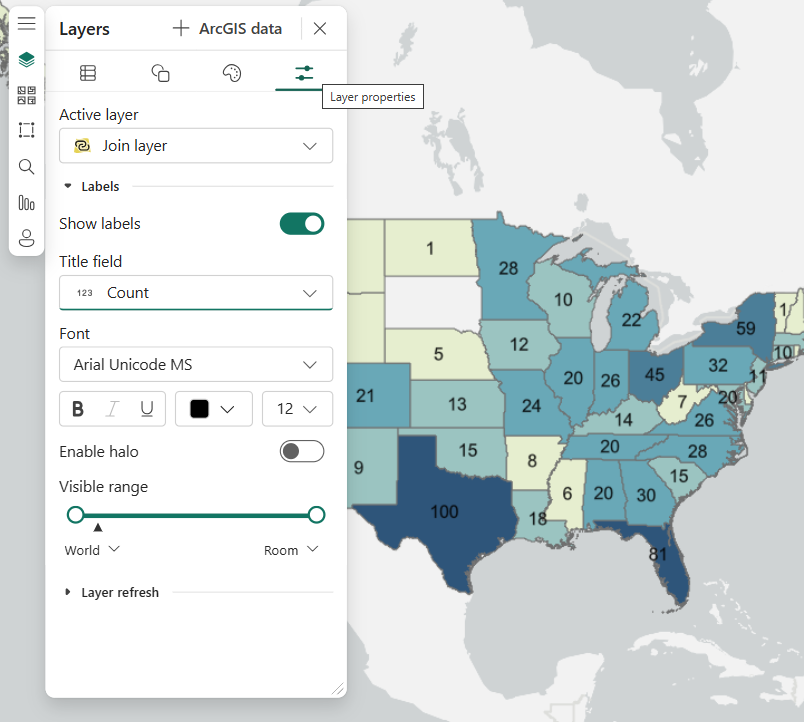This screenshot has width=804, height=722.
Task: Toggle bold text formatting
Action: 77,408
